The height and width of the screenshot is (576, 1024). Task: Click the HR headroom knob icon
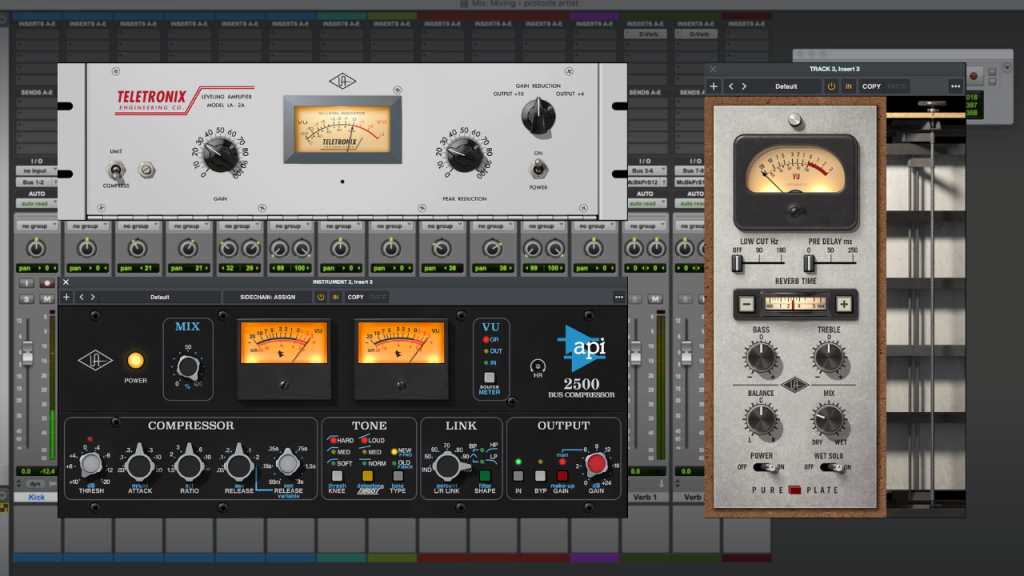tap(540, 368)
